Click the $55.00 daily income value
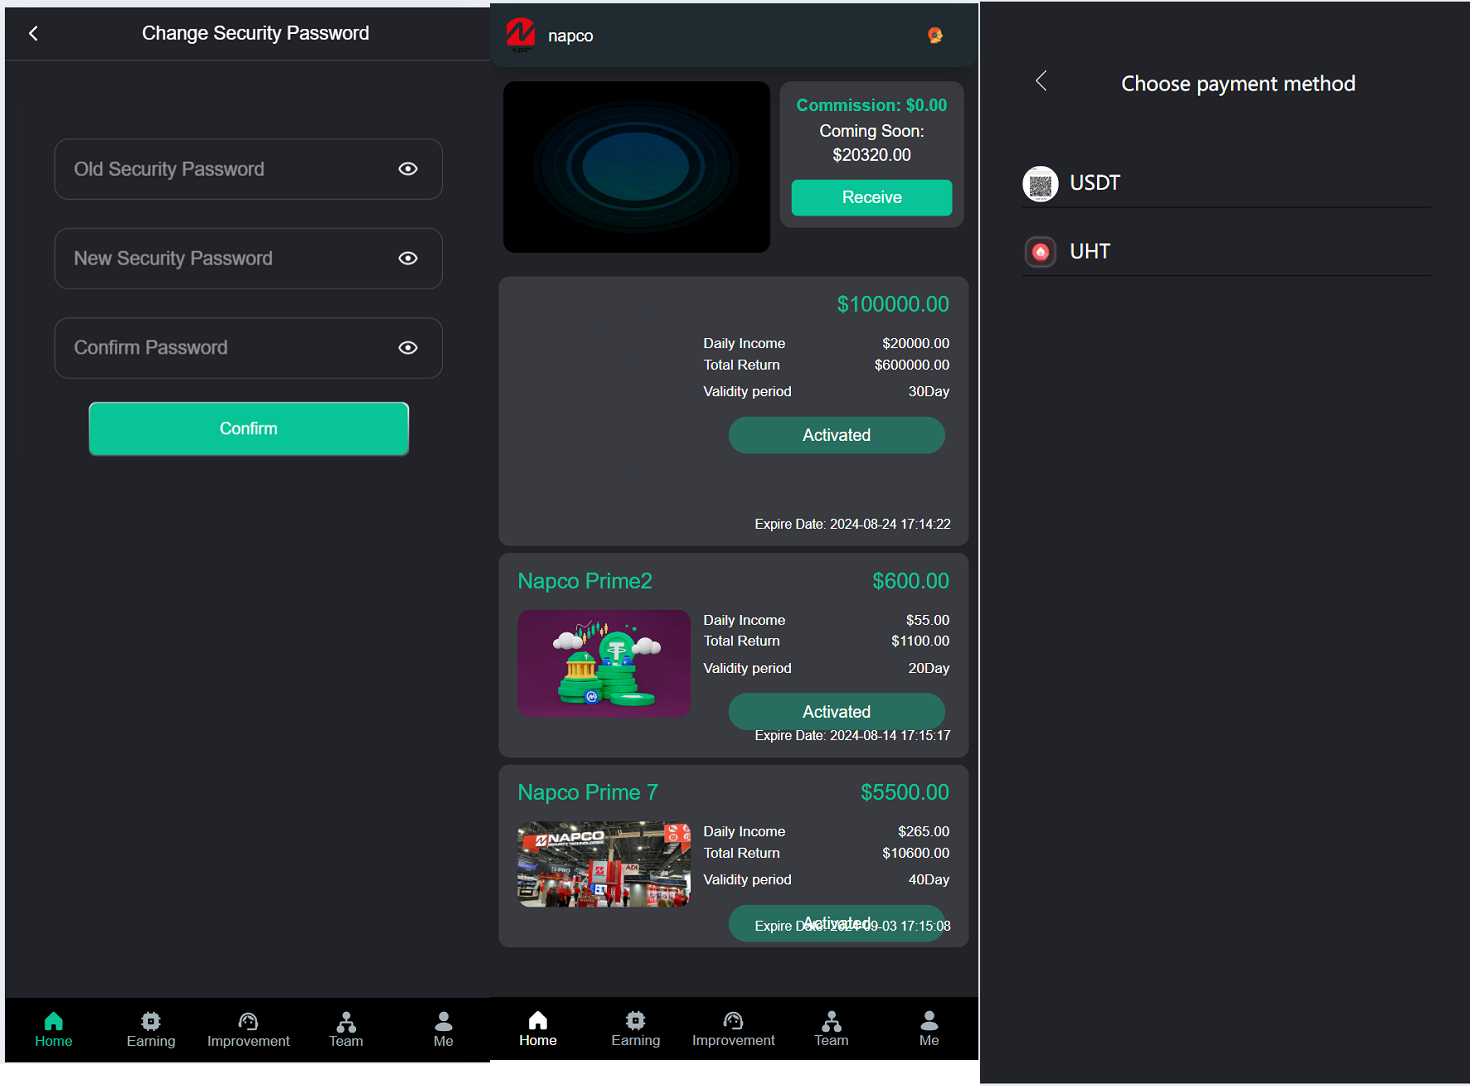This screenshot has width=1470, height=1086. point(928,620)
